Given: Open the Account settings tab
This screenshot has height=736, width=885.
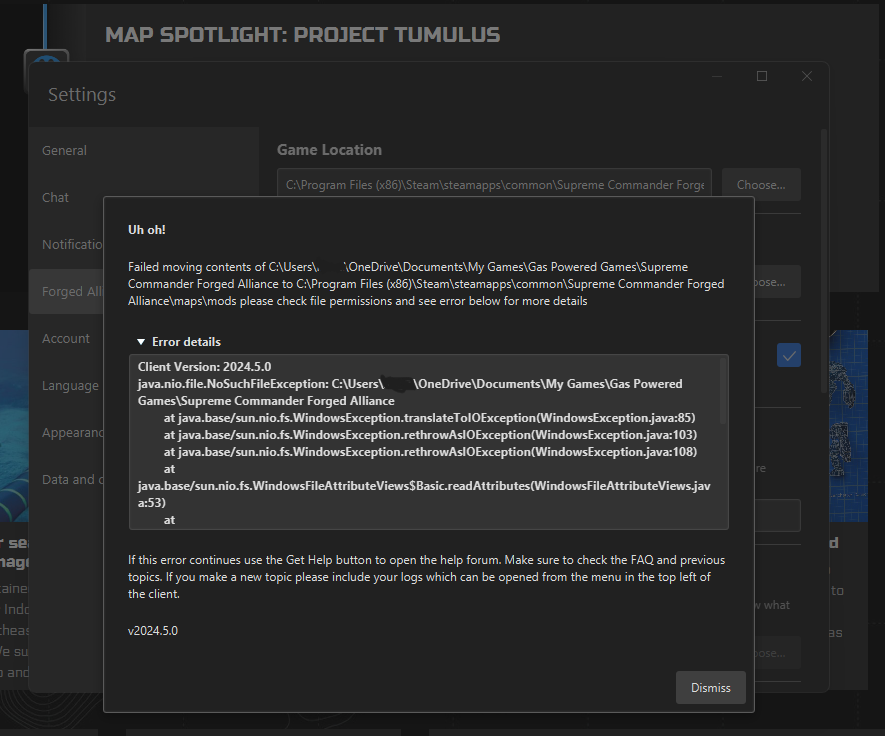Looking at the screenshot, I should [65, 339].
